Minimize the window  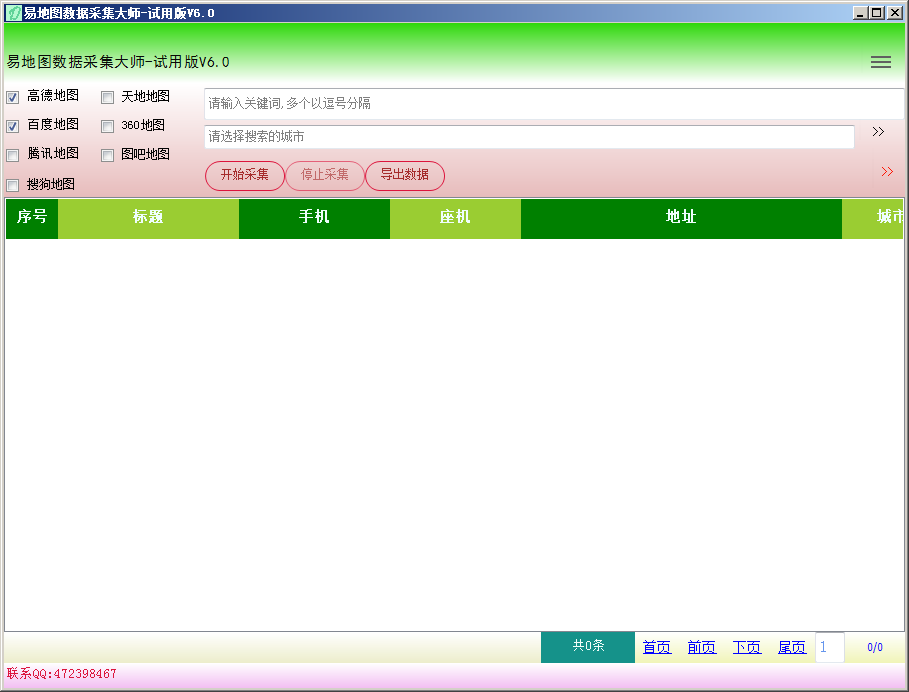pyautogui.click(x=860, y=13)
